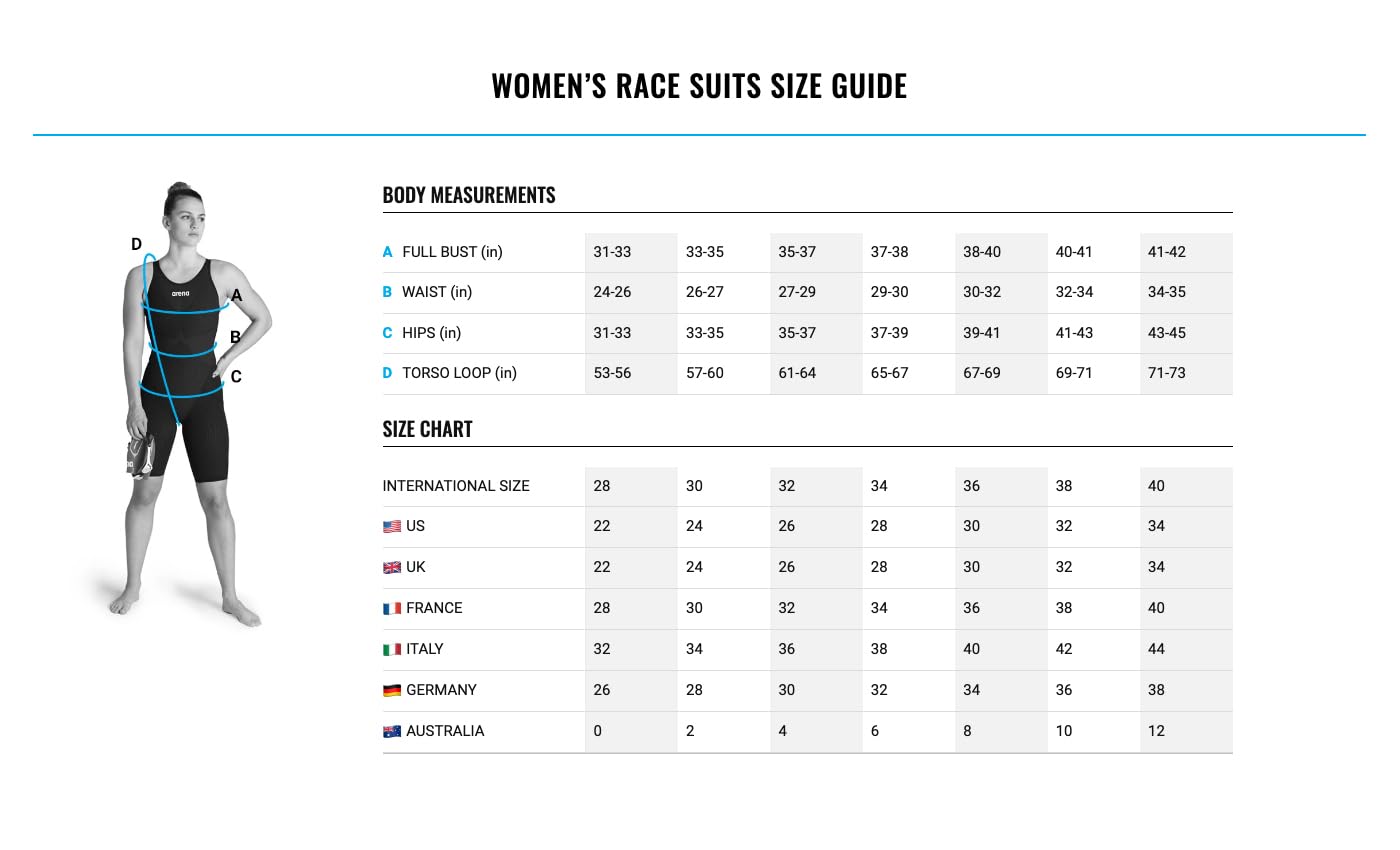Click the arena logo on the swimsuit

(x=180, y=293)
